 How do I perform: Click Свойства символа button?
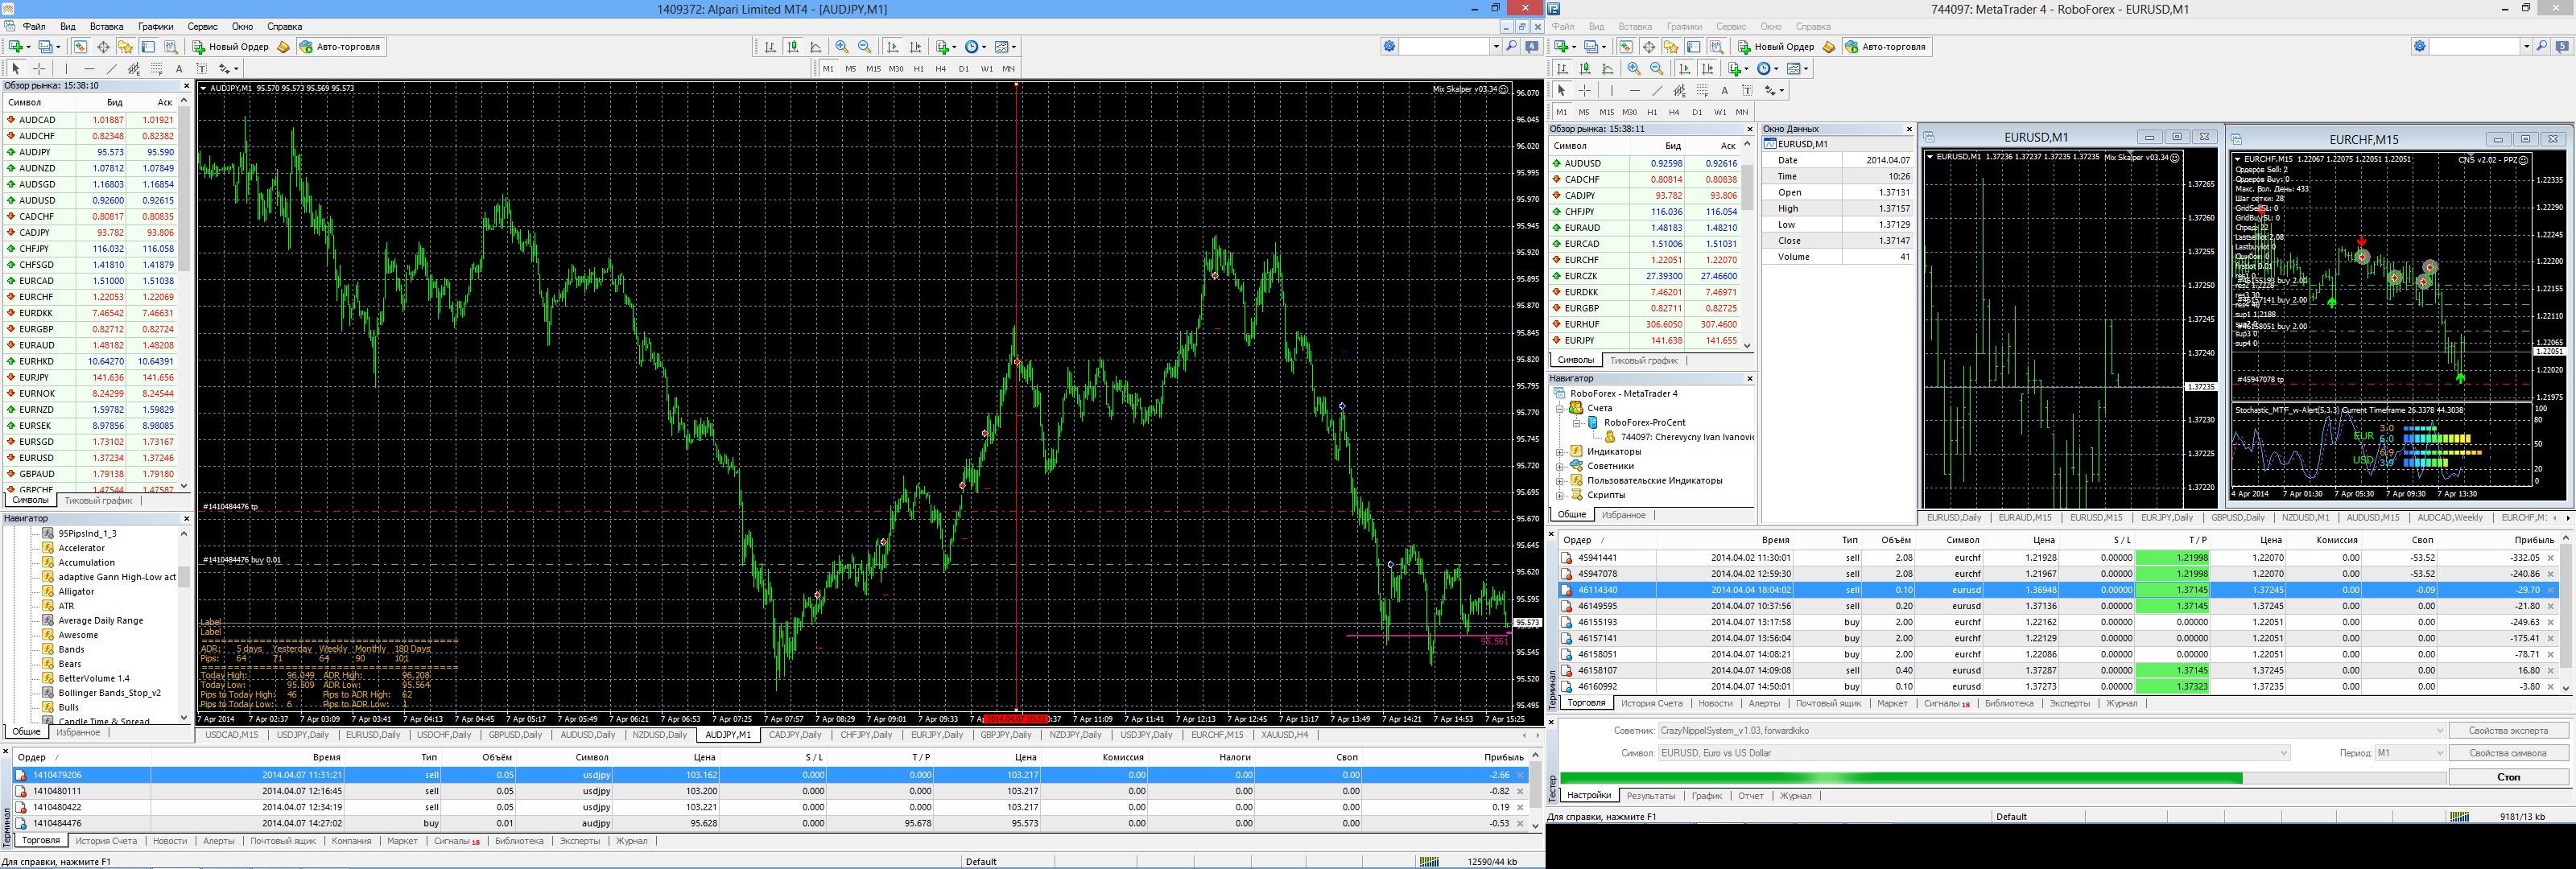[x=2508, y=753]
